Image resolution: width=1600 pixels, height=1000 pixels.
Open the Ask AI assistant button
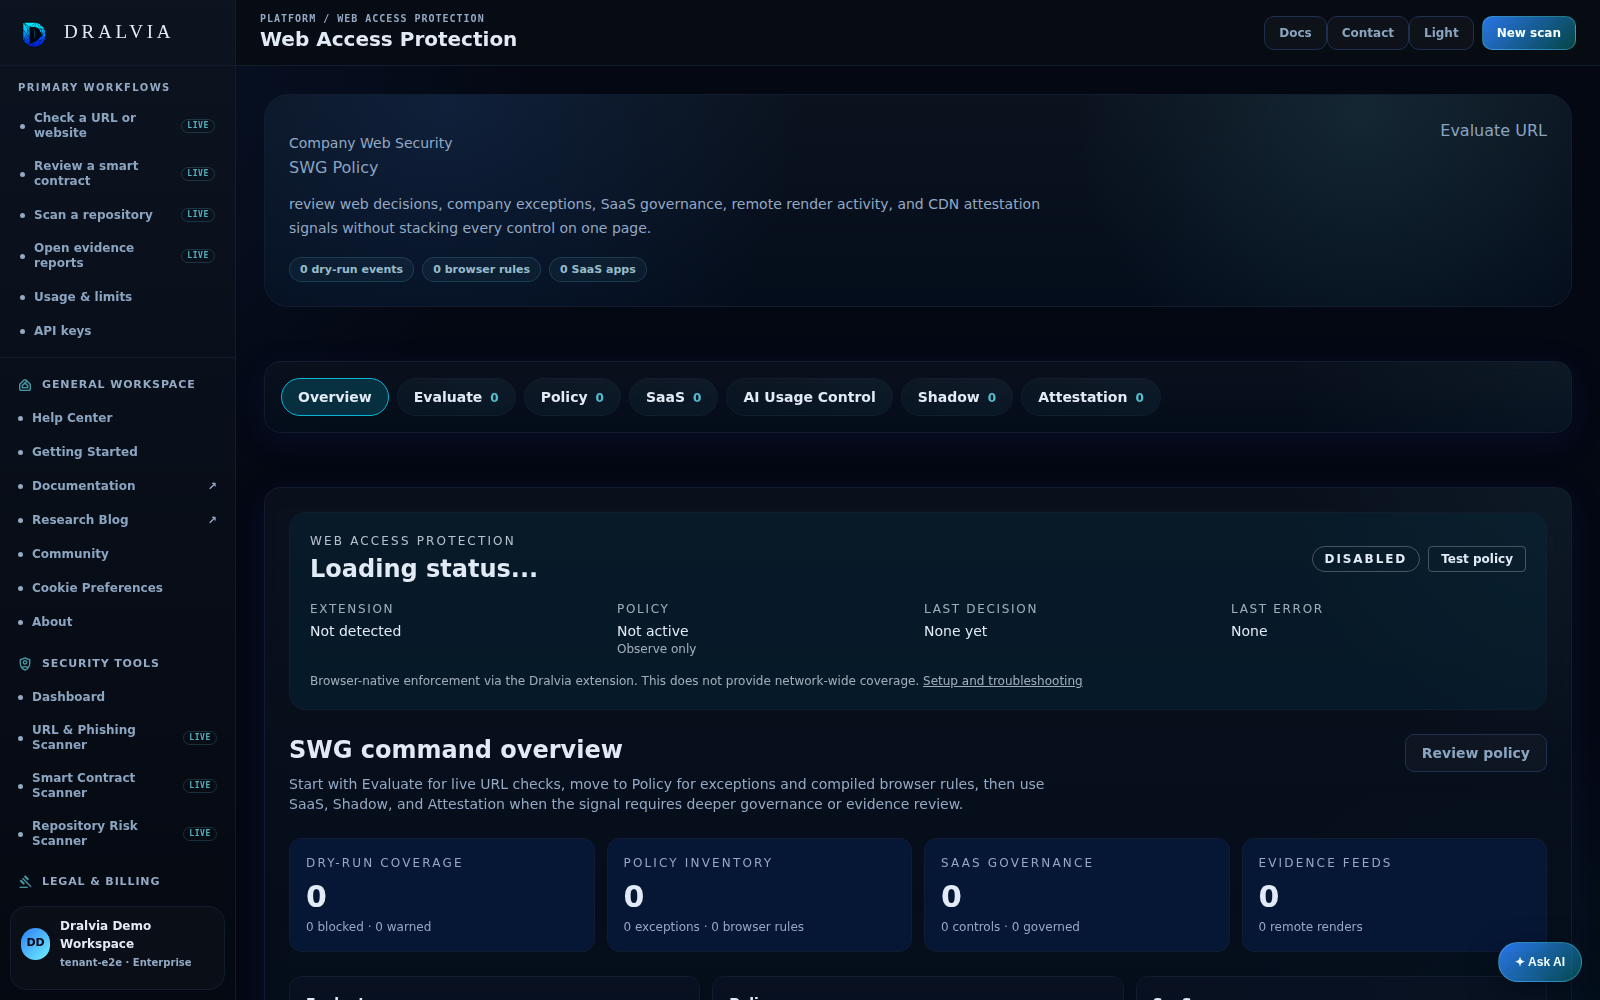(1539, 962)
